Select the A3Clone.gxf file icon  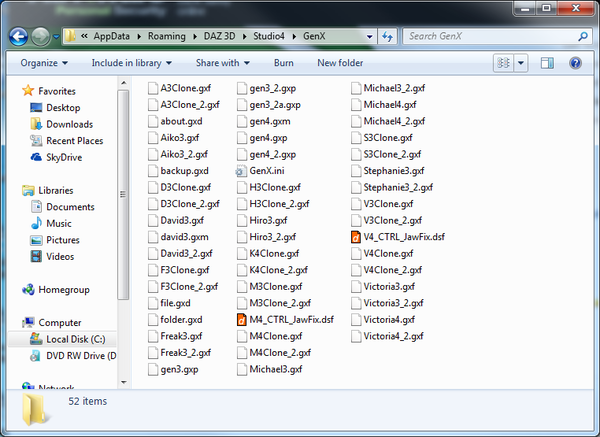click(153, 88)
